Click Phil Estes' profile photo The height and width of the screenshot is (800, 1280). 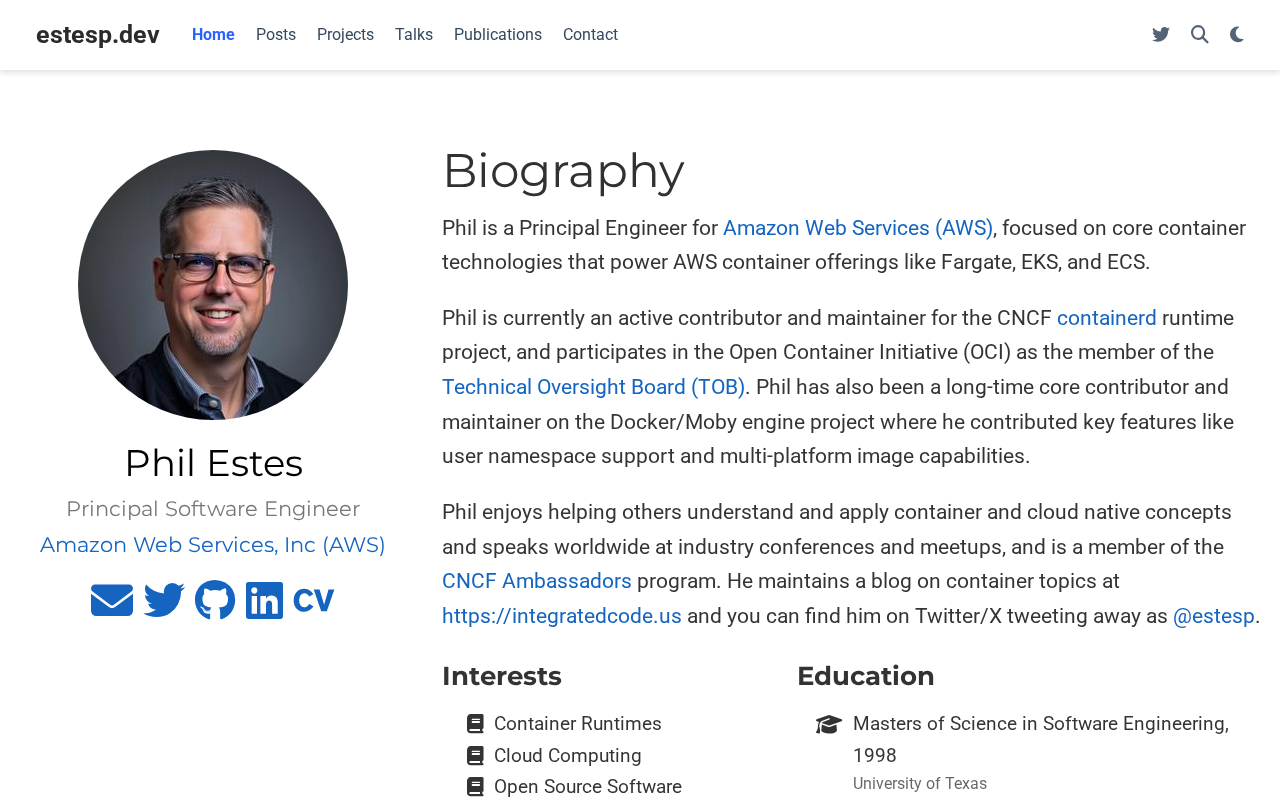coord(213,285)
